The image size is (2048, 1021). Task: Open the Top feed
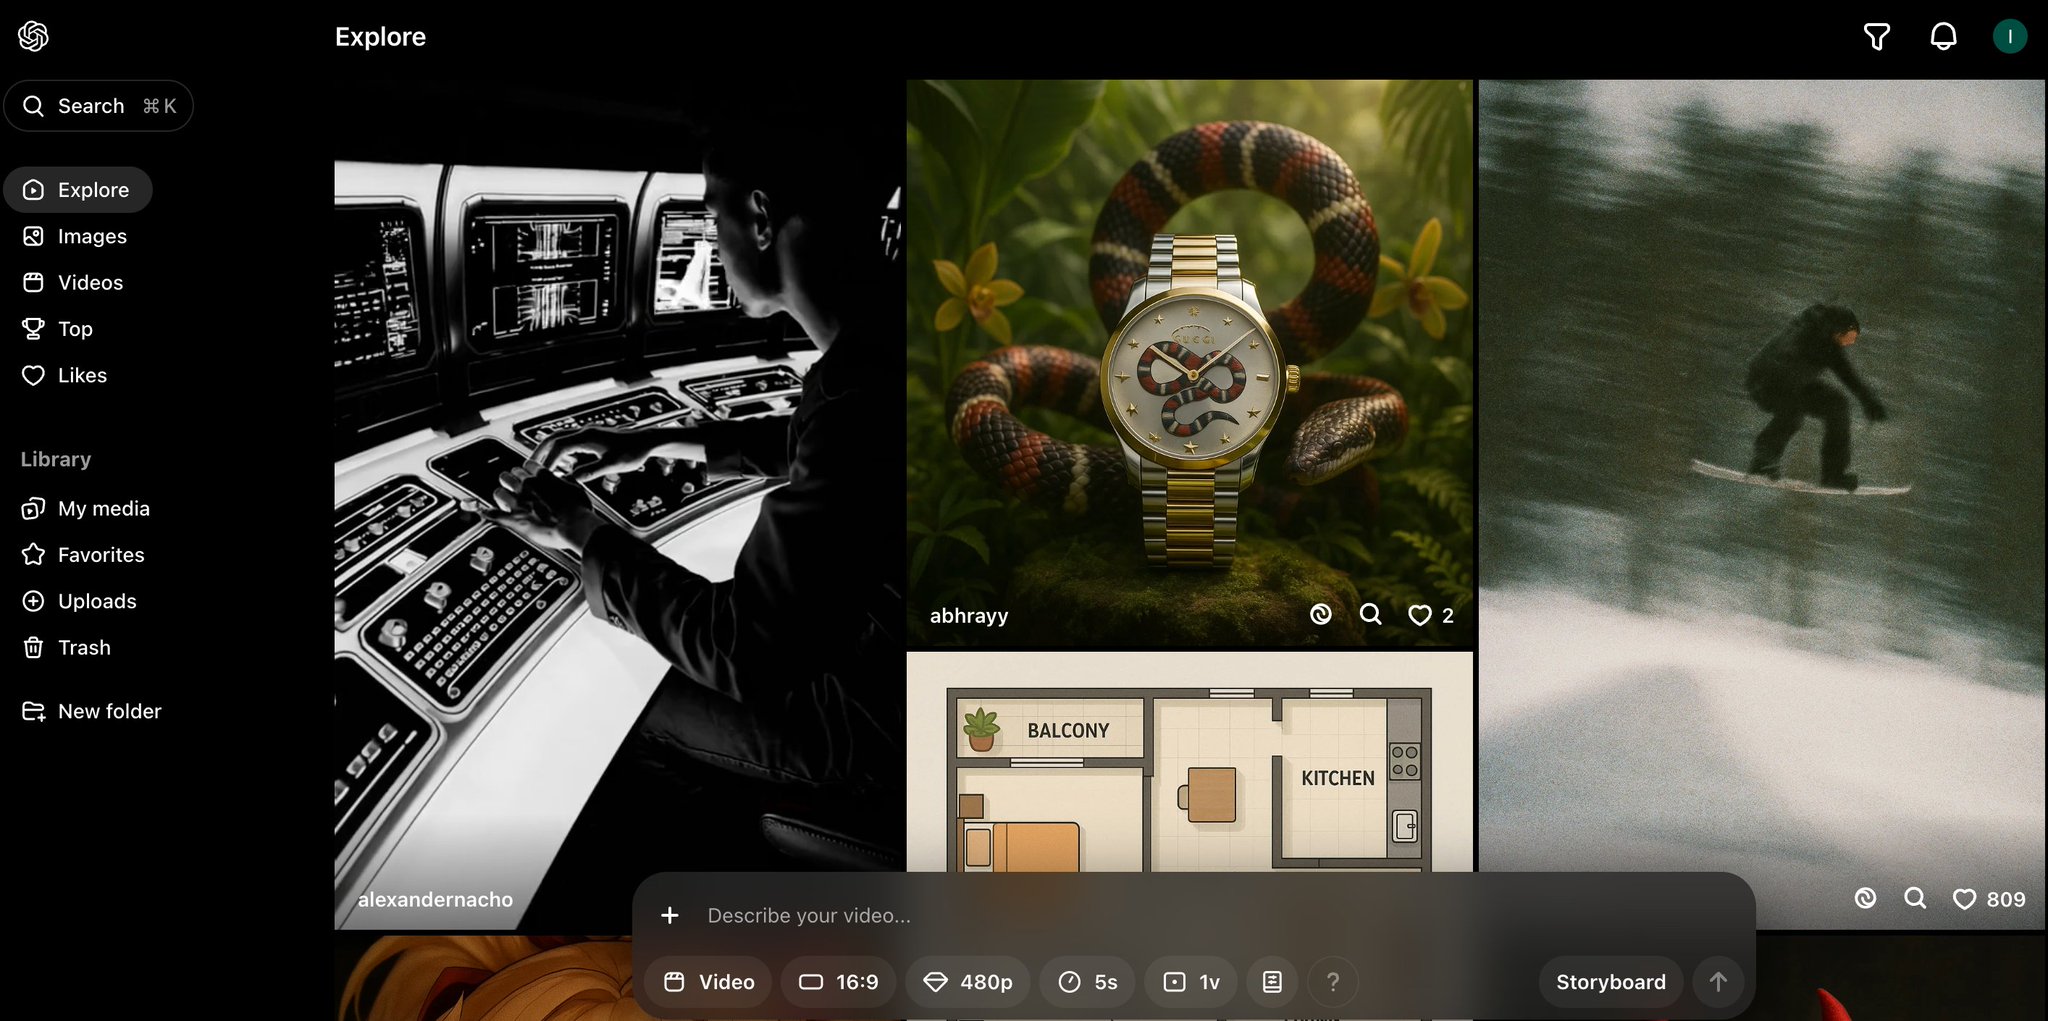click(57, 329)
